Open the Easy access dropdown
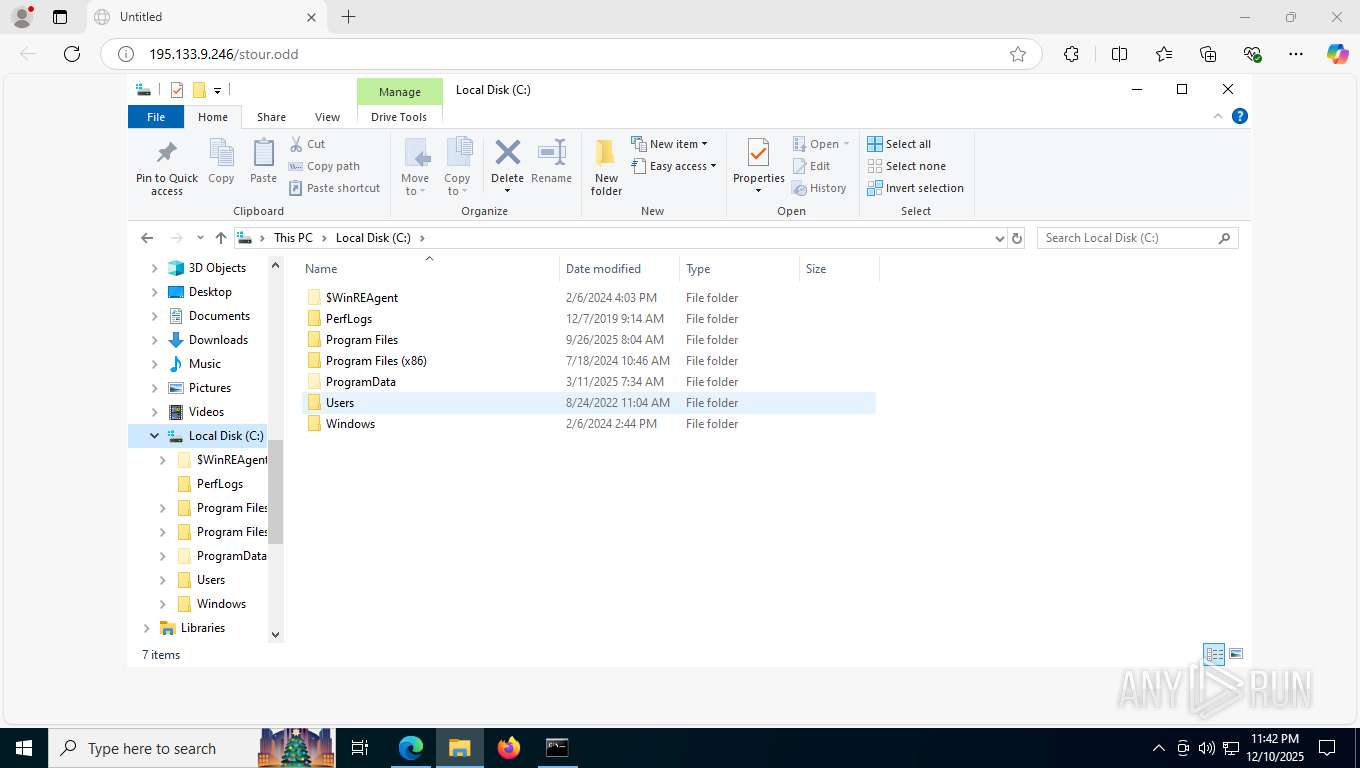Screen dimensions: 1360x768 coord(674,166)
